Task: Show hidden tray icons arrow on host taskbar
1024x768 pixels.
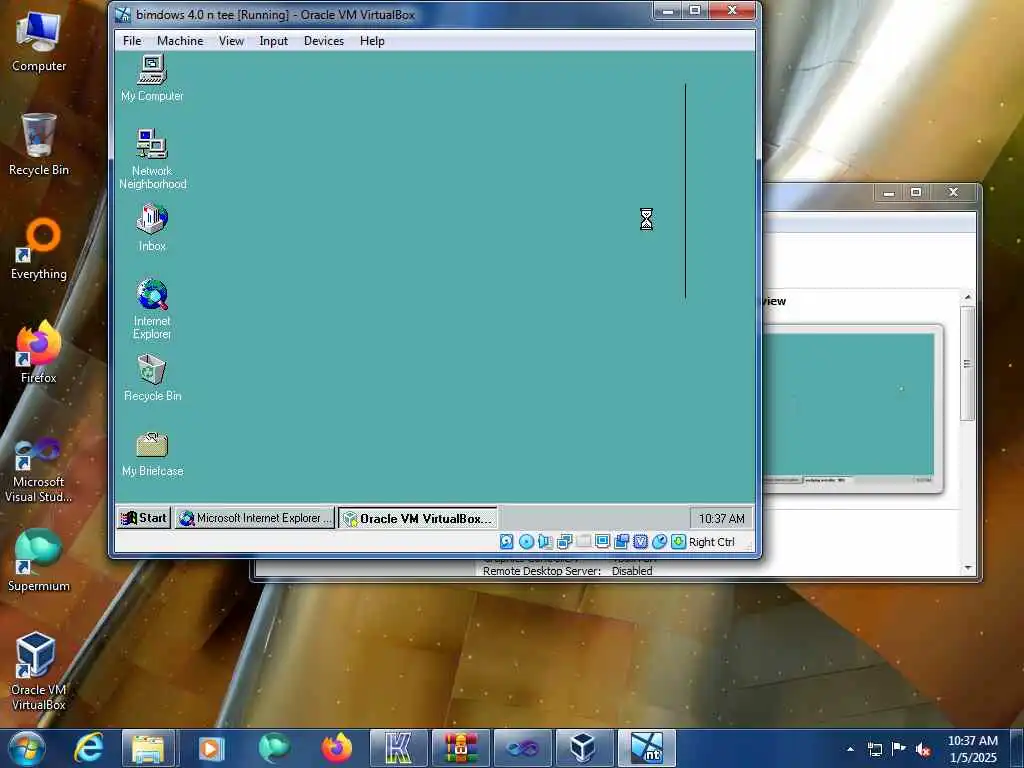Action: 850,749
